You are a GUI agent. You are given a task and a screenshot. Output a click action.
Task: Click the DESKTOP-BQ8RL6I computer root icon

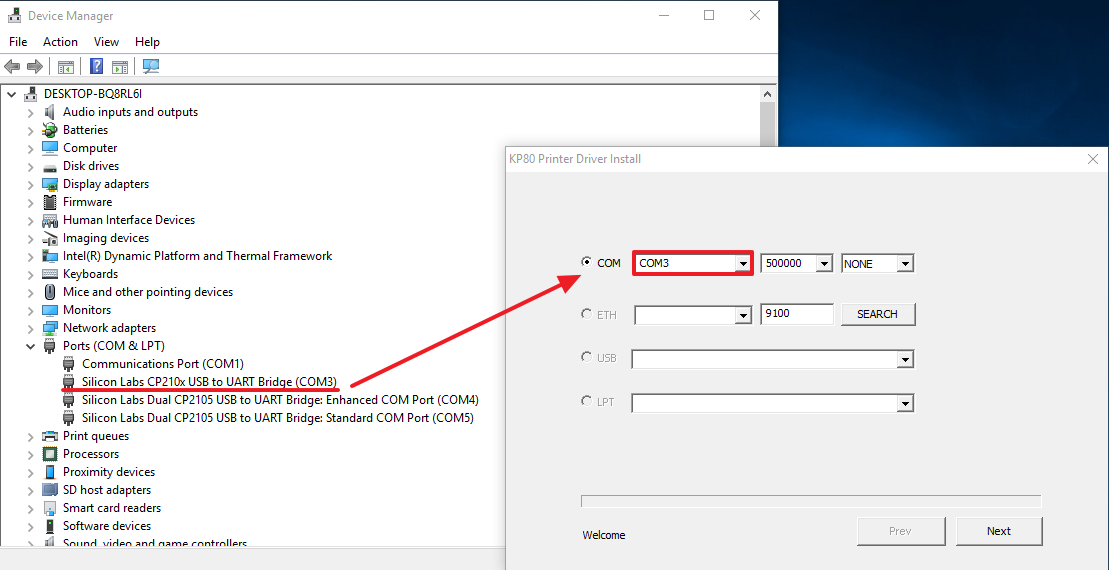tap(30, 93)
